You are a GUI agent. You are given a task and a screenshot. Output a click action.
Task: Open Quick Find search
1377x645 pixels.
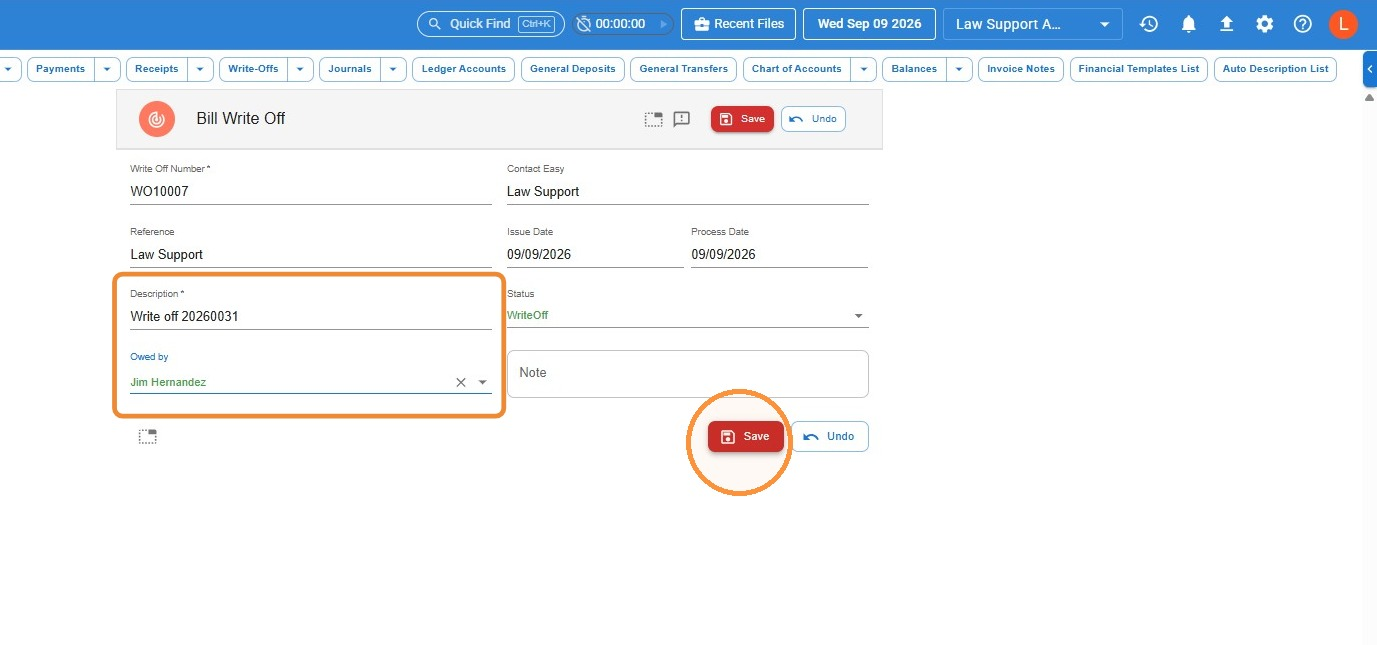point(490,24)
